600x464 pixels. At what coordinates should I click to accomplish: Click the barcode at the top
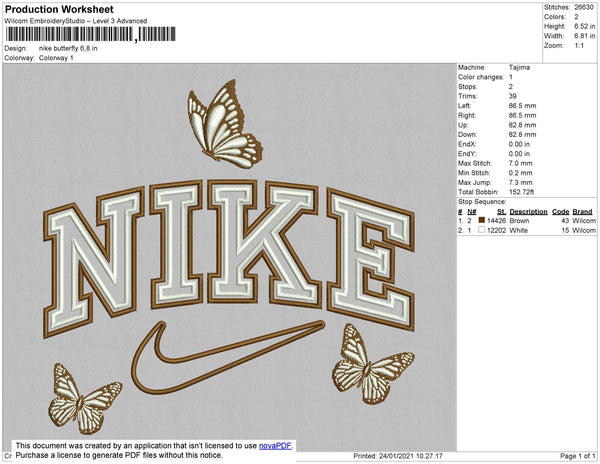coord(91,34)
